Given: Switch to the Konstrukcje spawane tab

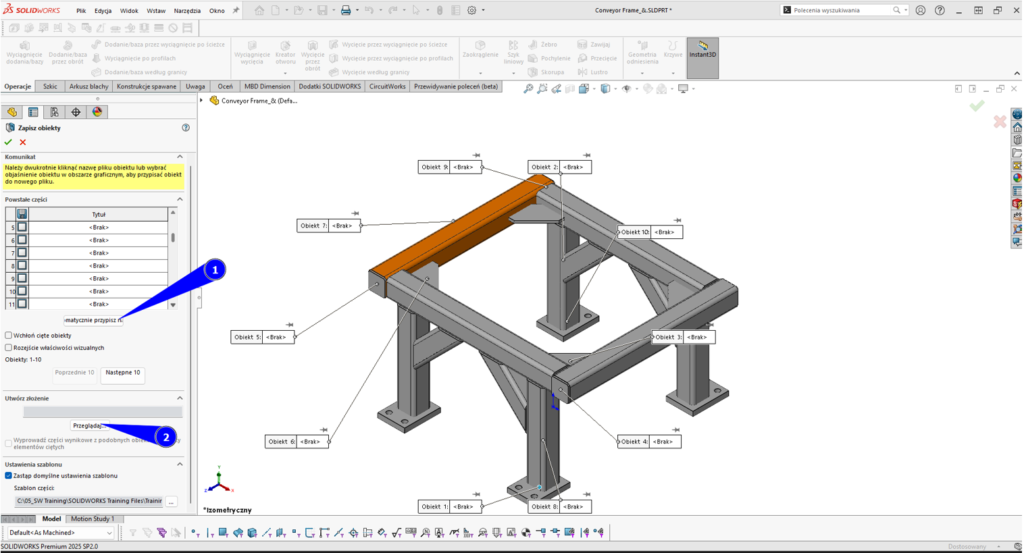Looking at the screenshot, I should pyautogui.click(x=147, y=87).
